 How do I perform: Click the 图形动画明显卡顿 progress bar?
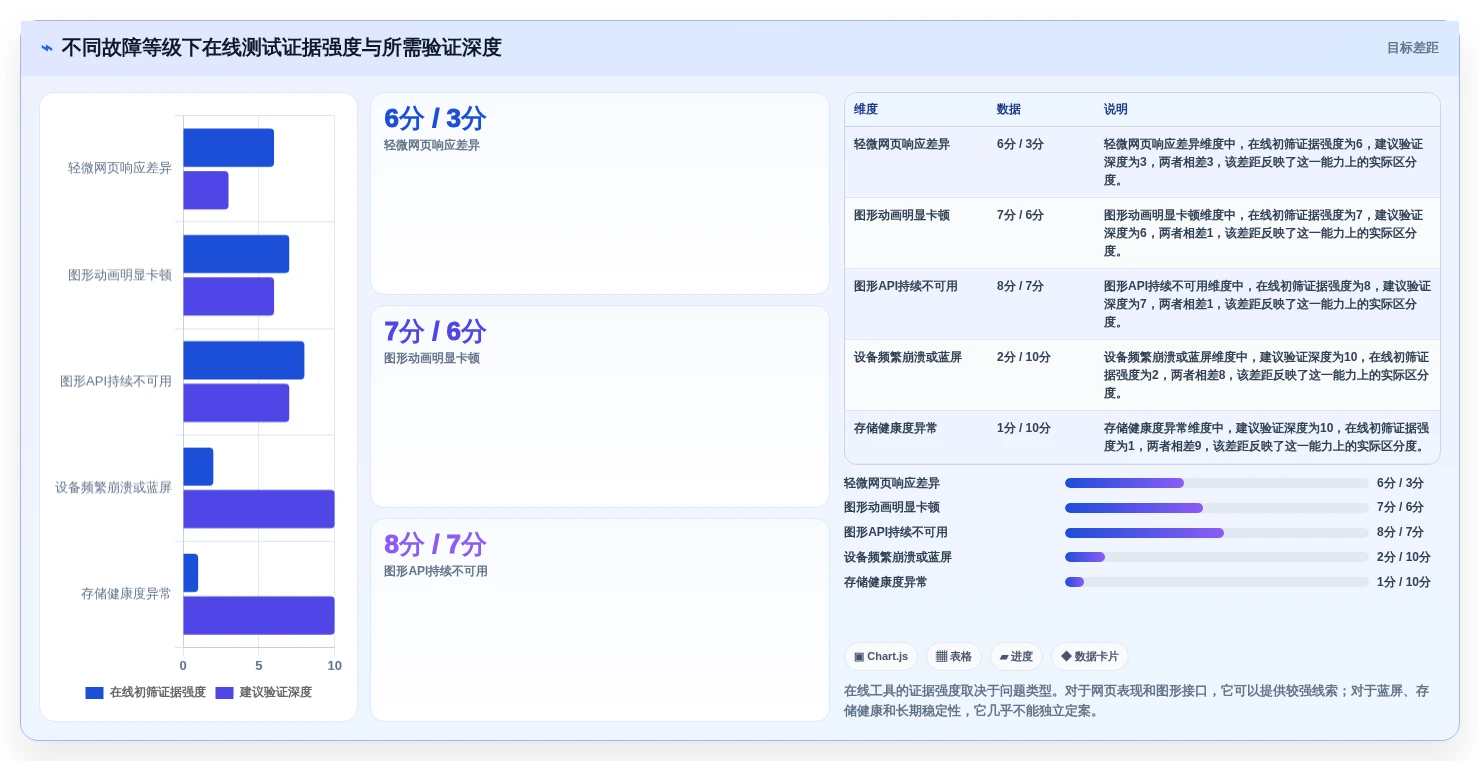pos(1217,508)
